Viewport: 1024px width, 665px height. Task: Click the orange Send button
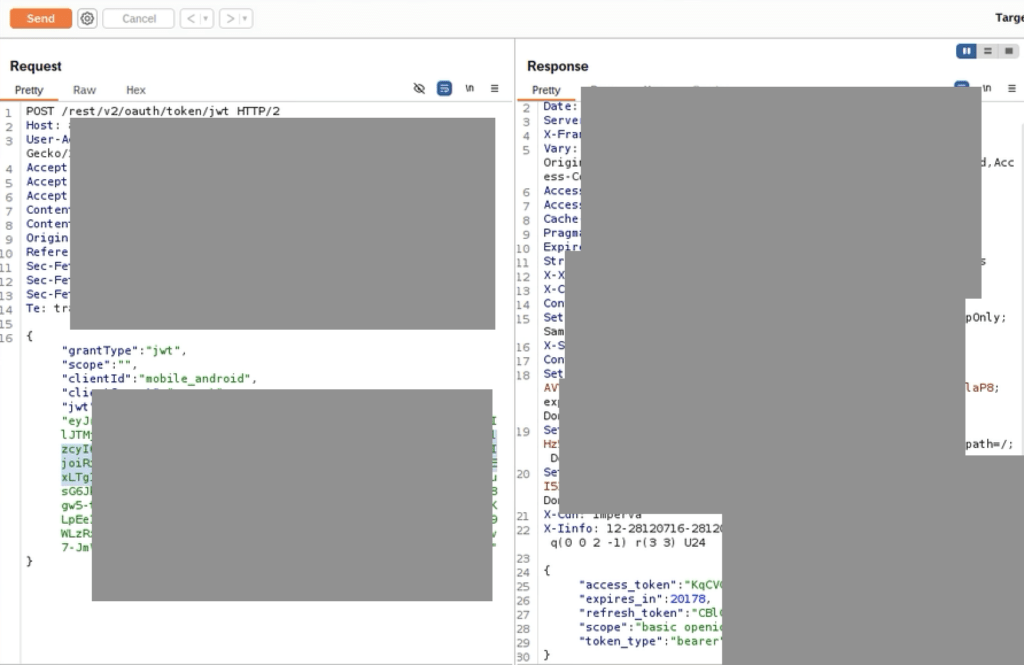[x=41, y=18]
